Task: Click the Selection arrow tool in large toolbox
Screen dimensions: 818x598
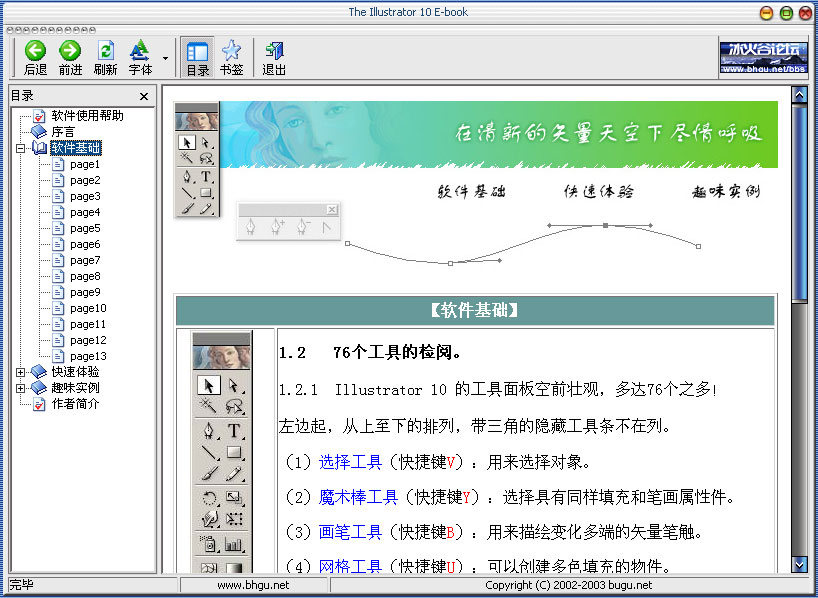Action: pyautogui.click(x=209, y=386)
